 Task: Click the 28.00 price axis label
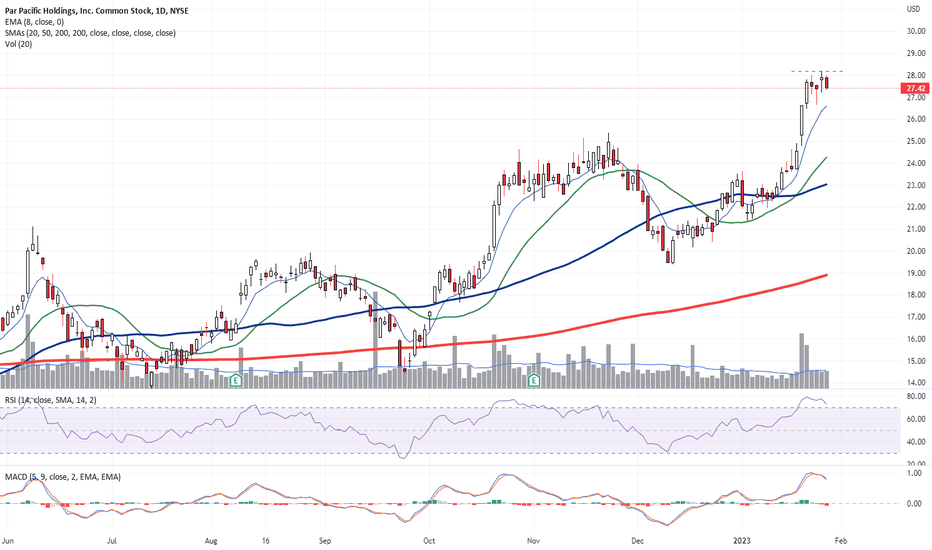916,75
